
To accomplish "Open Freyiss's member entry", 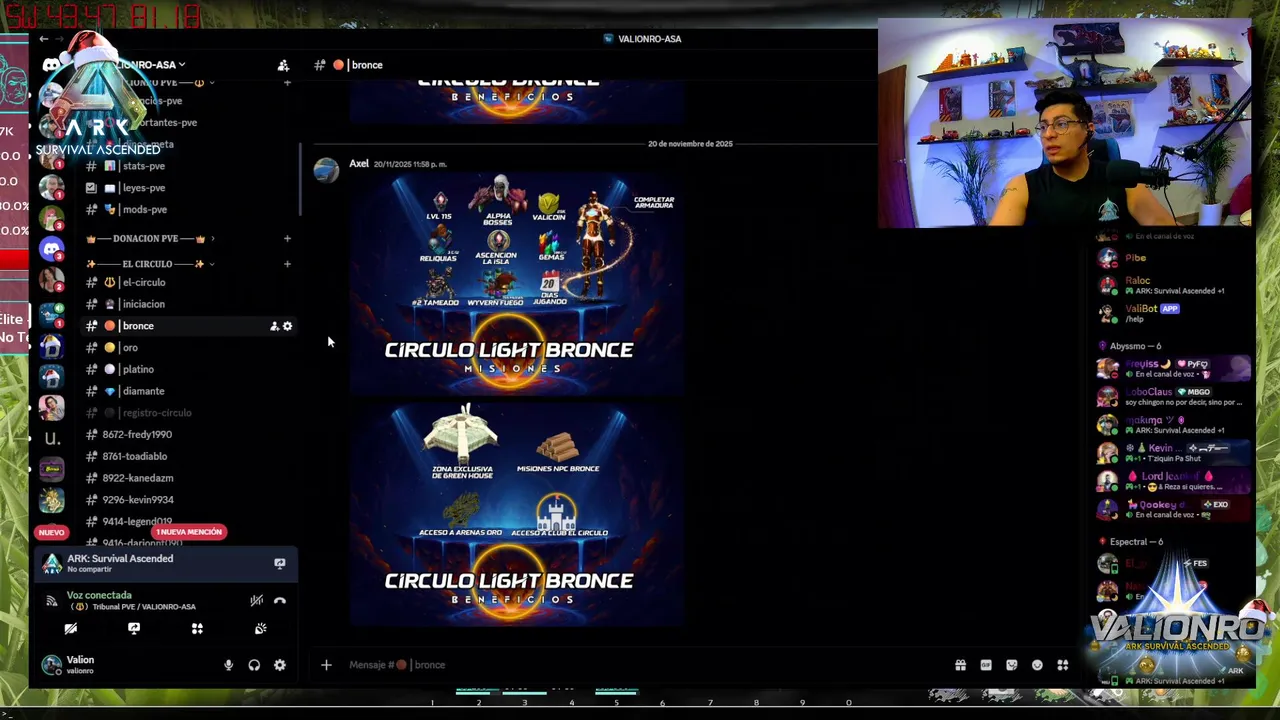I will (x=1172, y=369).
